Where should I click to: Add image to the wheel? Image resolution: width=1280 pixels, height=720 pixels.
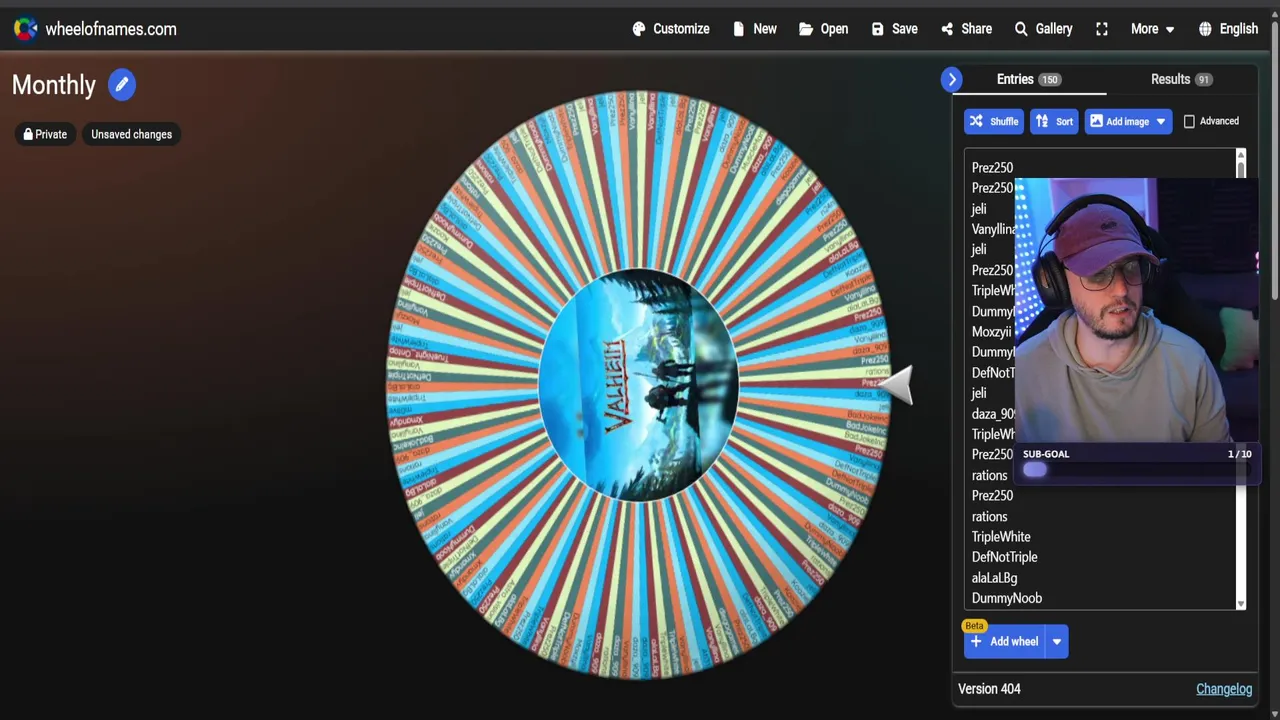[x=1118, y=121]
